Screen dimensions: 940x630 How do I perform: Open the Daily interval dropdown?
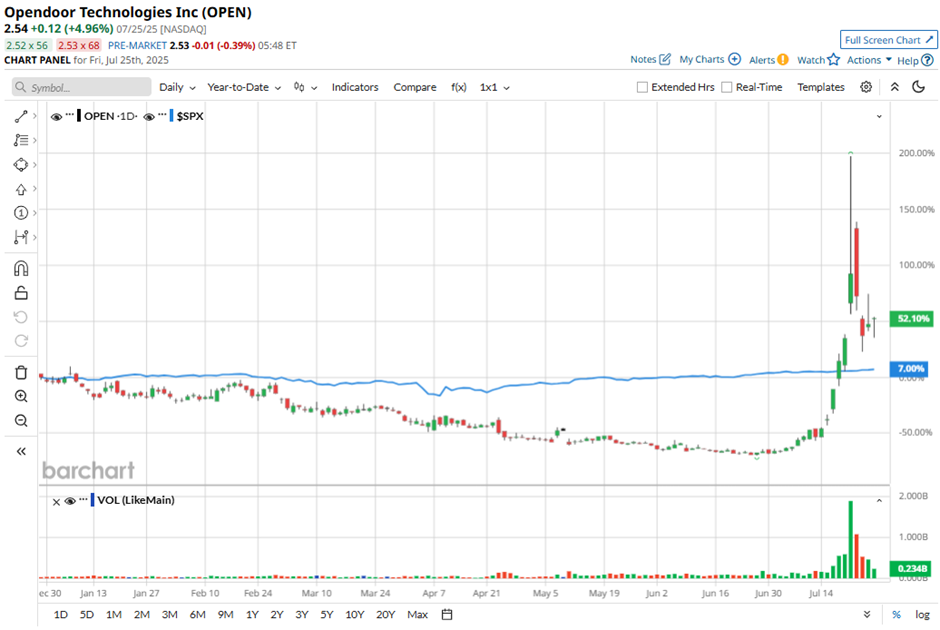[x=177, y=88]
